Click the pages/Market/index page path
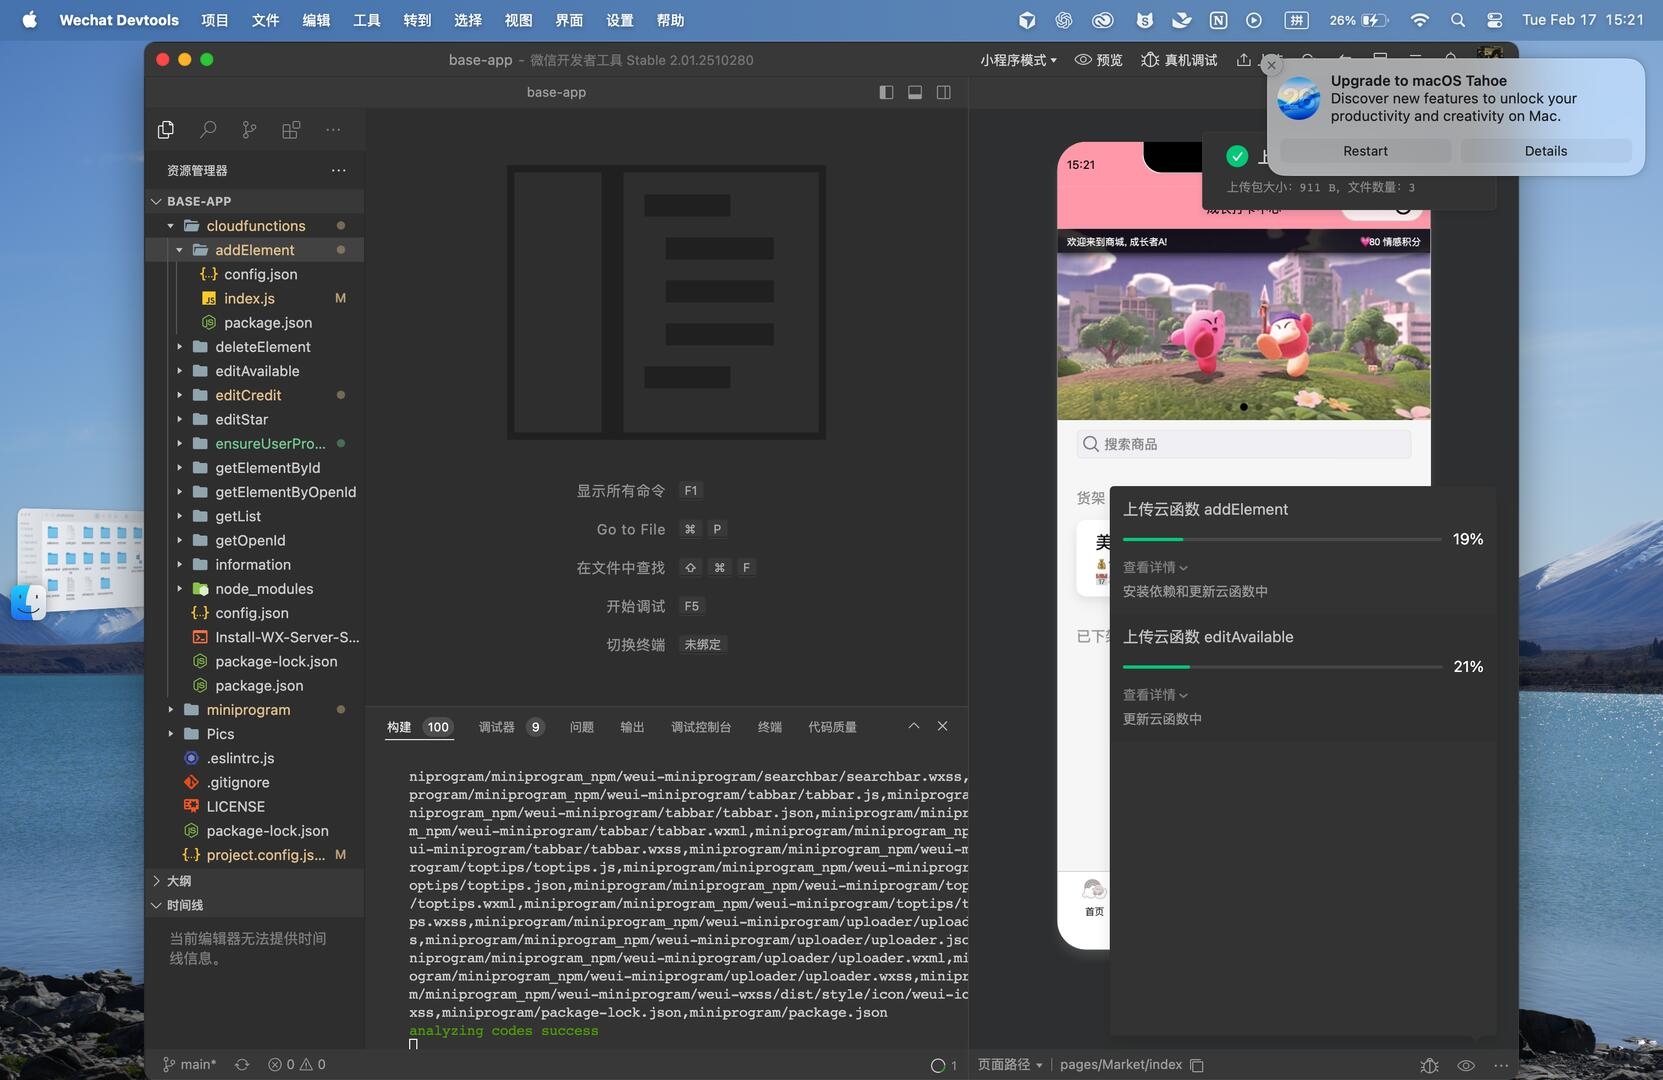Image resolution: width=1663 pixels, height=1080 pixels. [x=1121, y=1065]
